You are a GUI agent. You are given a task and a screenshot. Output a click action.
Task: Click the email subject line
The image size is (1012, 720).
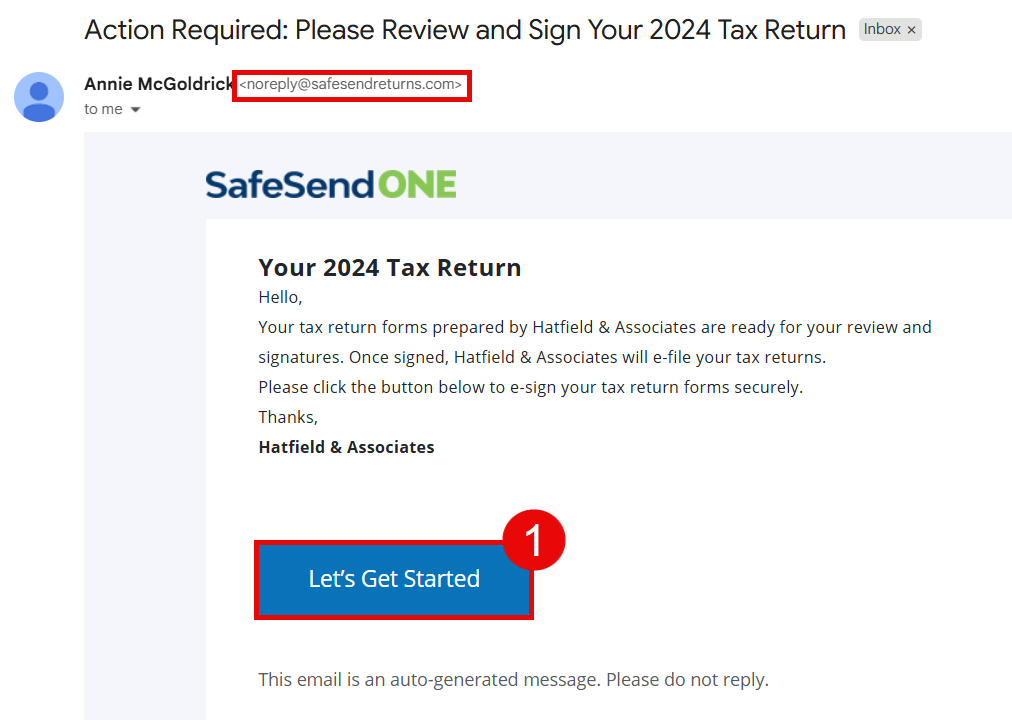tap(465, 30)
